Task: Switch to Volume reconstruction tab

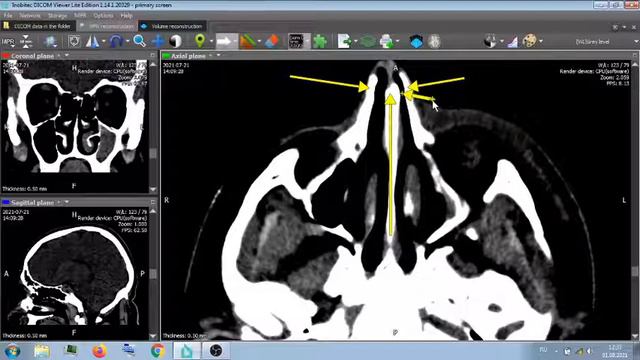Action: pos(173,26)
